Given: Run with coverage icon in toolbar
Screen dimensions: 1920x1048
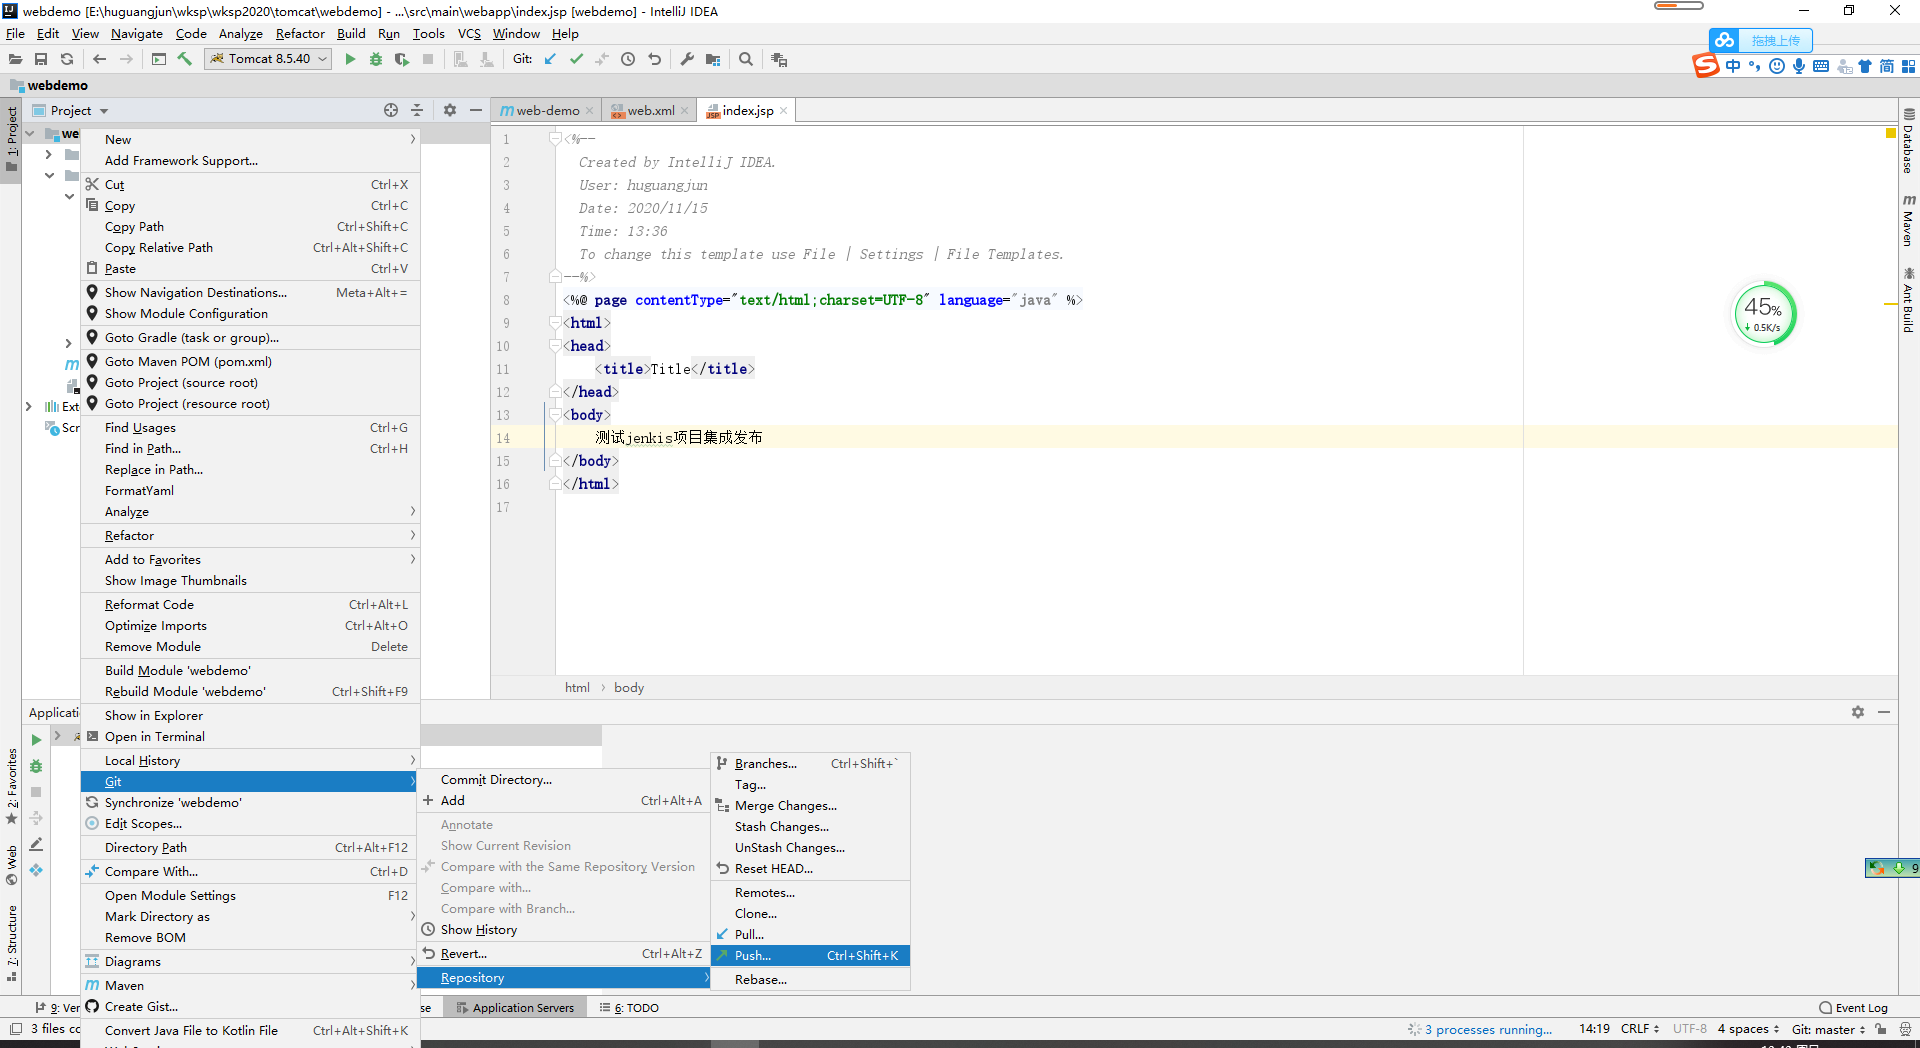Looking at the screenshot, I should [402, 59].
